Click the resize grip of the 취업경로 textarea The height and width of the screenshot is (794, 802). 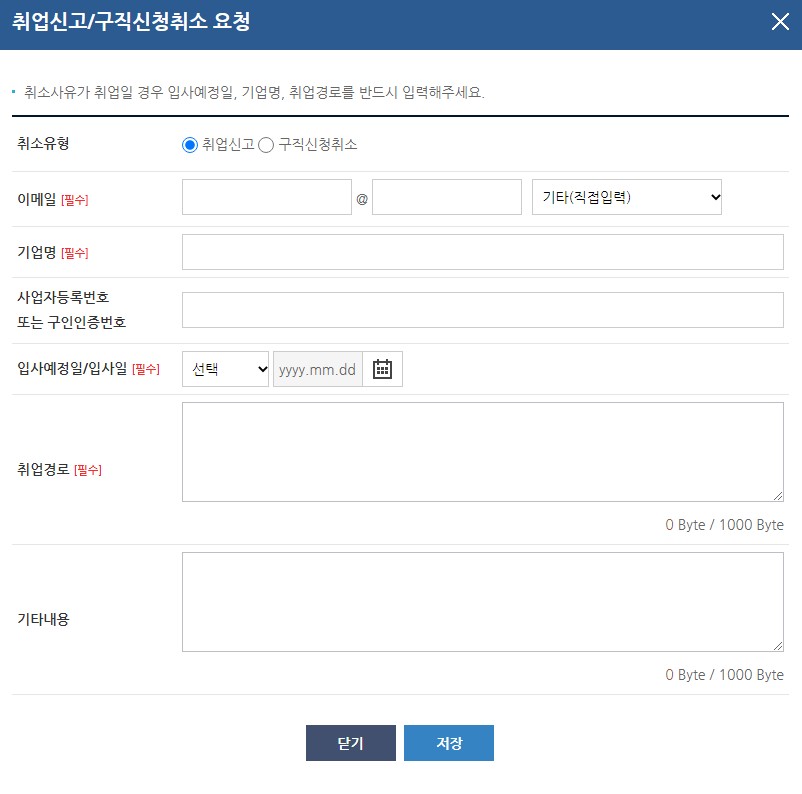[x=778, y=495]
